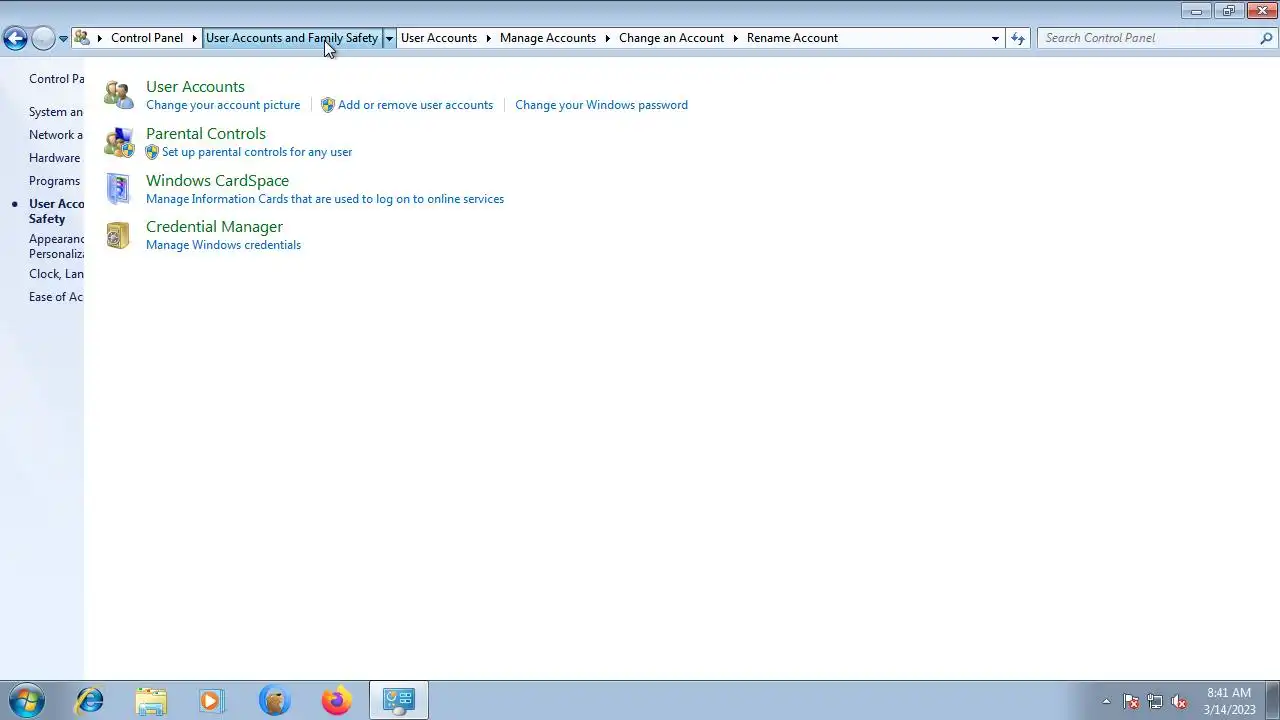Click the address bar location icon

[x=83, y=38]
